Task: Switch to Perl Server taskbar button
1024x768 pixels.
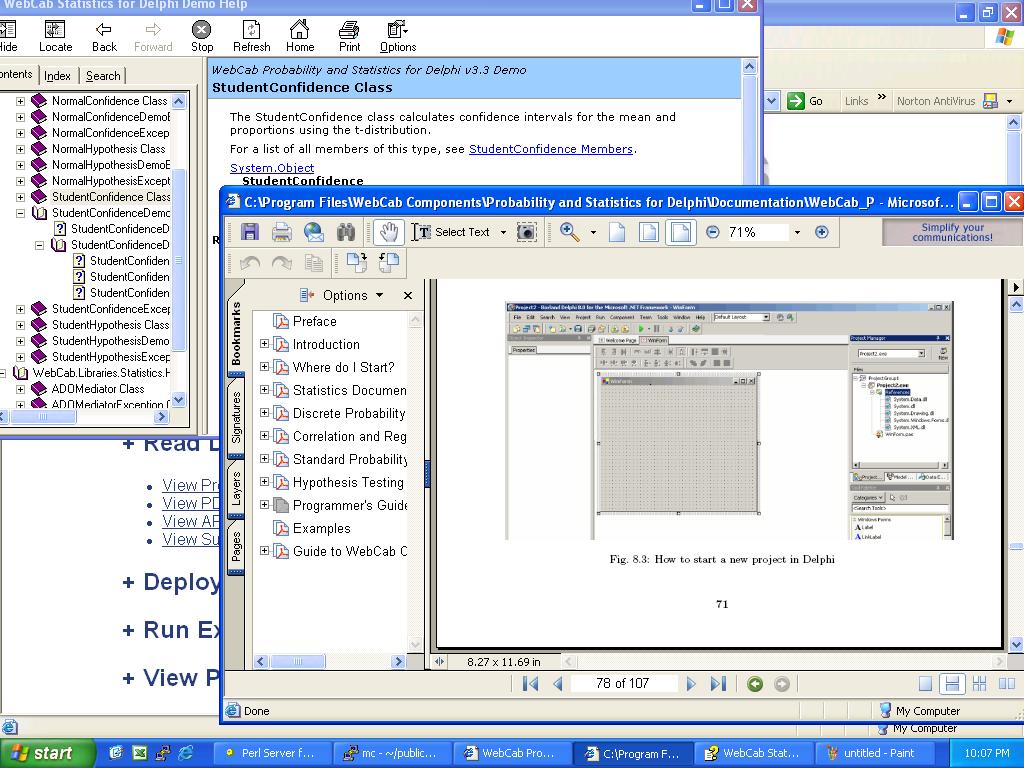Action: (272, 753)
